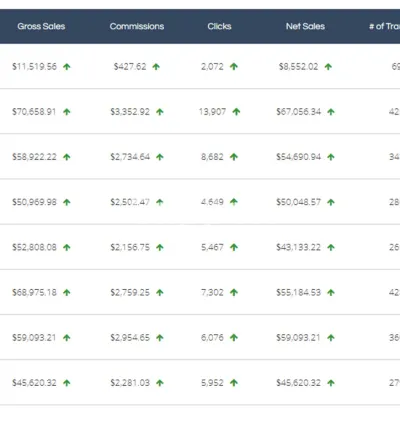Image resolution: width=400 pixels, height=424 pixels.
Task: Select the gross sales value $45,620.32
Action: pyautogui.click(x=34, y=383)
